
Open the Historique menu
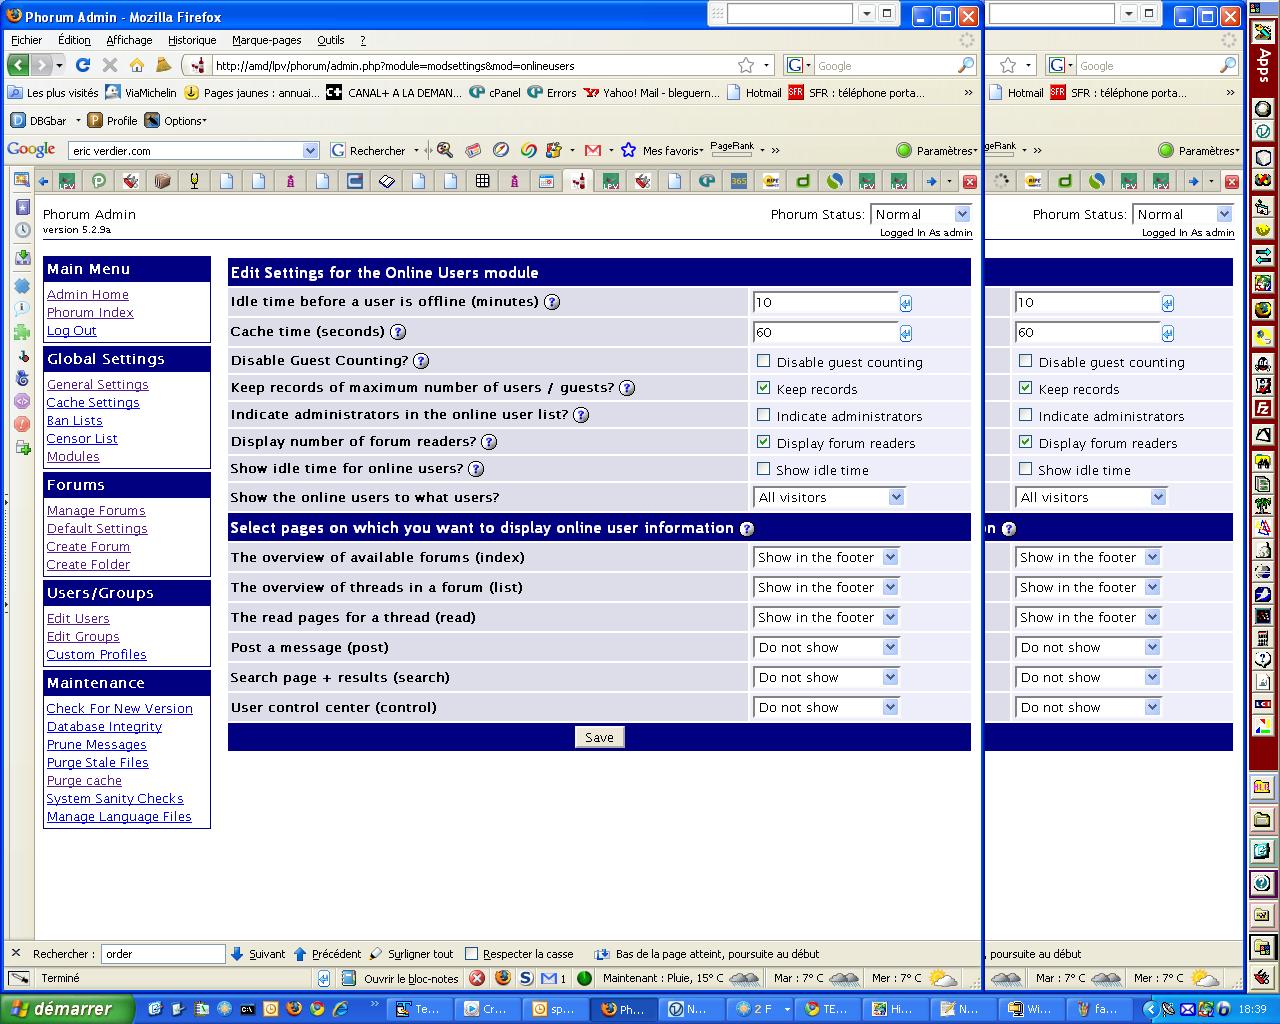(x=192, y=40)
